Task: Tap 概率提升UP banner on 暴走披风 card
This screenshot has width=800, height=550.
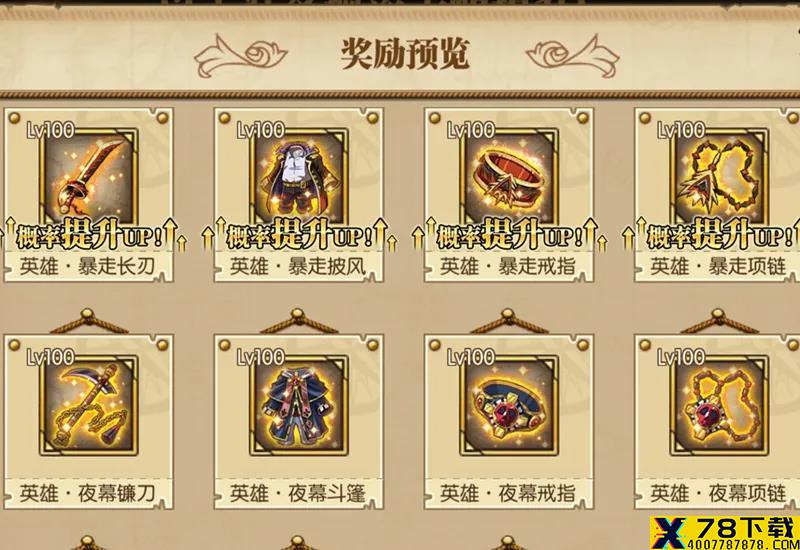Action: point(300,235)
